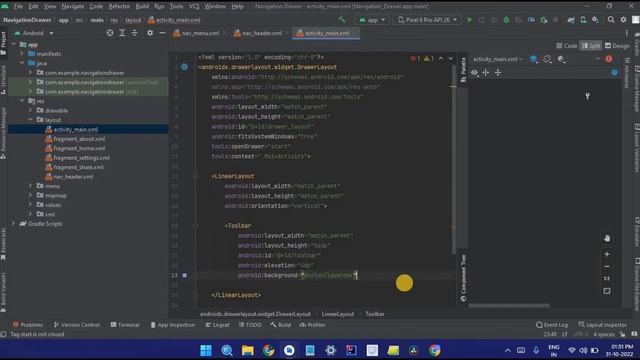Click the orientation icon in design toolbar

pos(547,59)
